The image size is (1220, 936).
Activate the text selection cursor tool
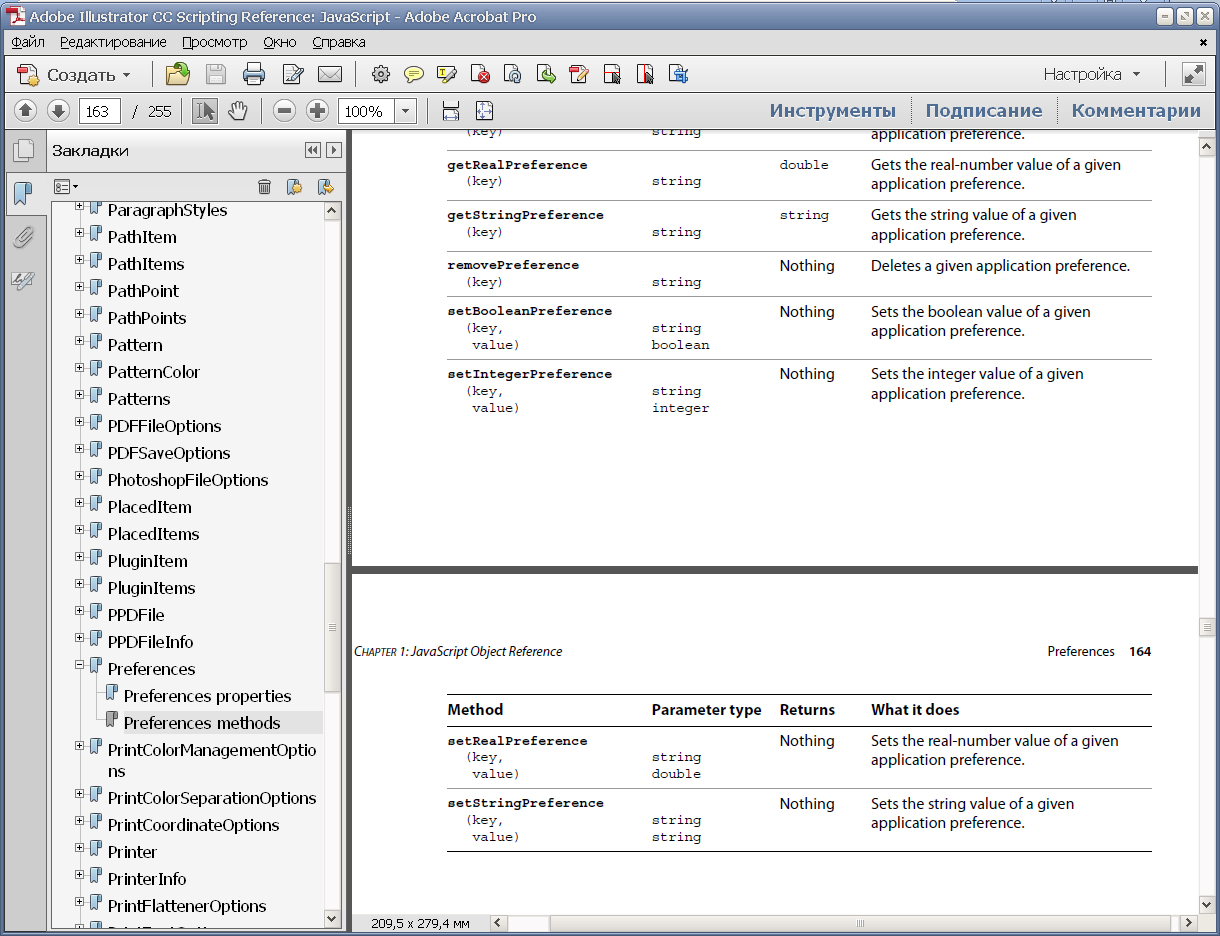point(205,111)
